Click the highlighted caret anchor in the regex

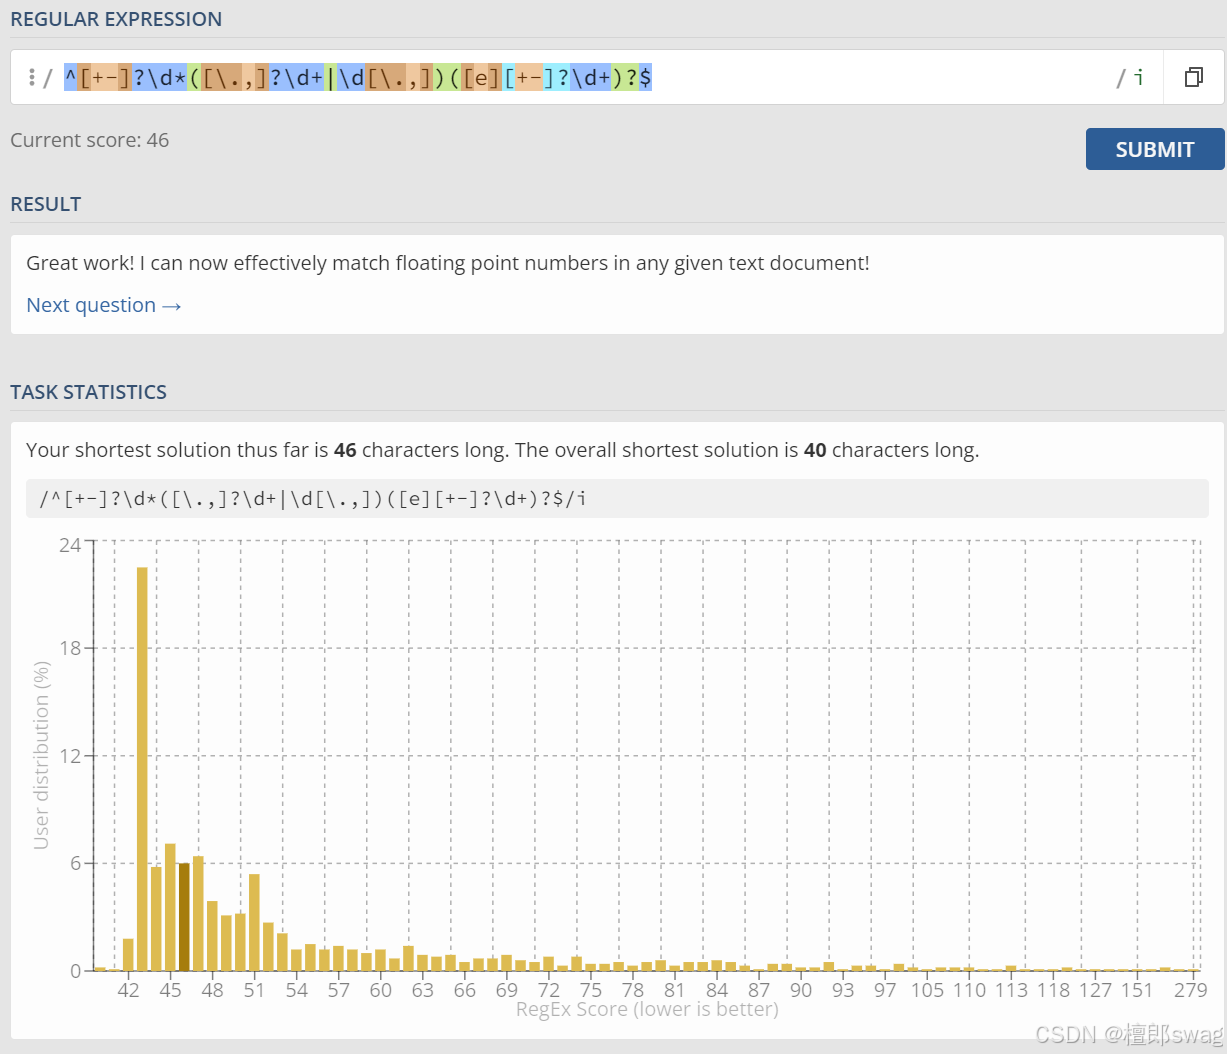pos(71,77)
